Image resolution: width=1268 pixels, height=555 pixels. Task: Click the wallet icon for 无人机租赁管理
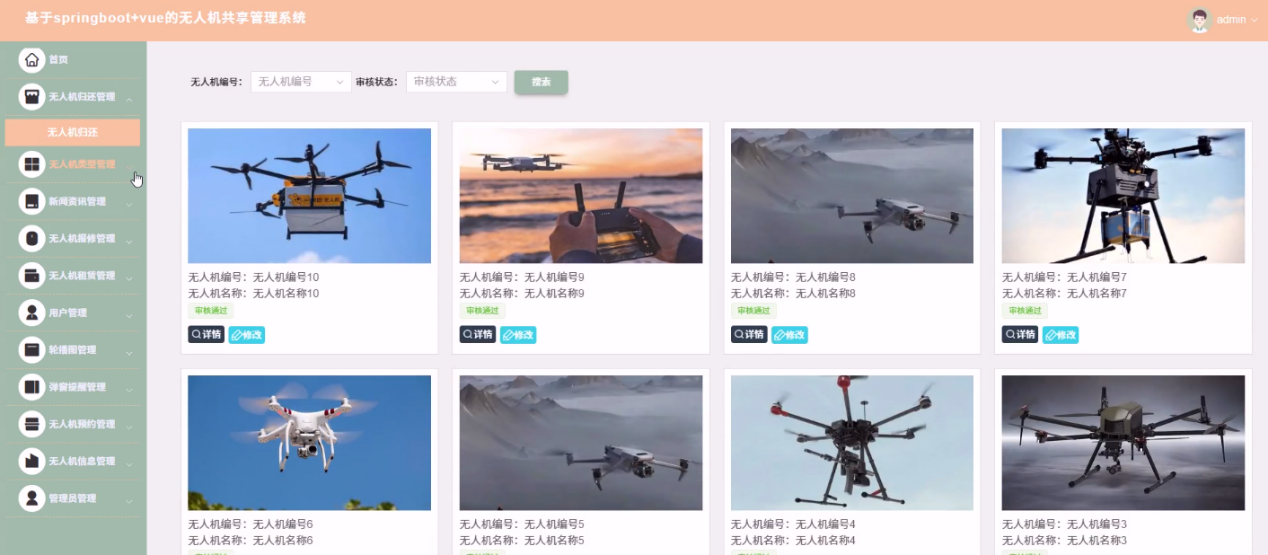[32, 275]
